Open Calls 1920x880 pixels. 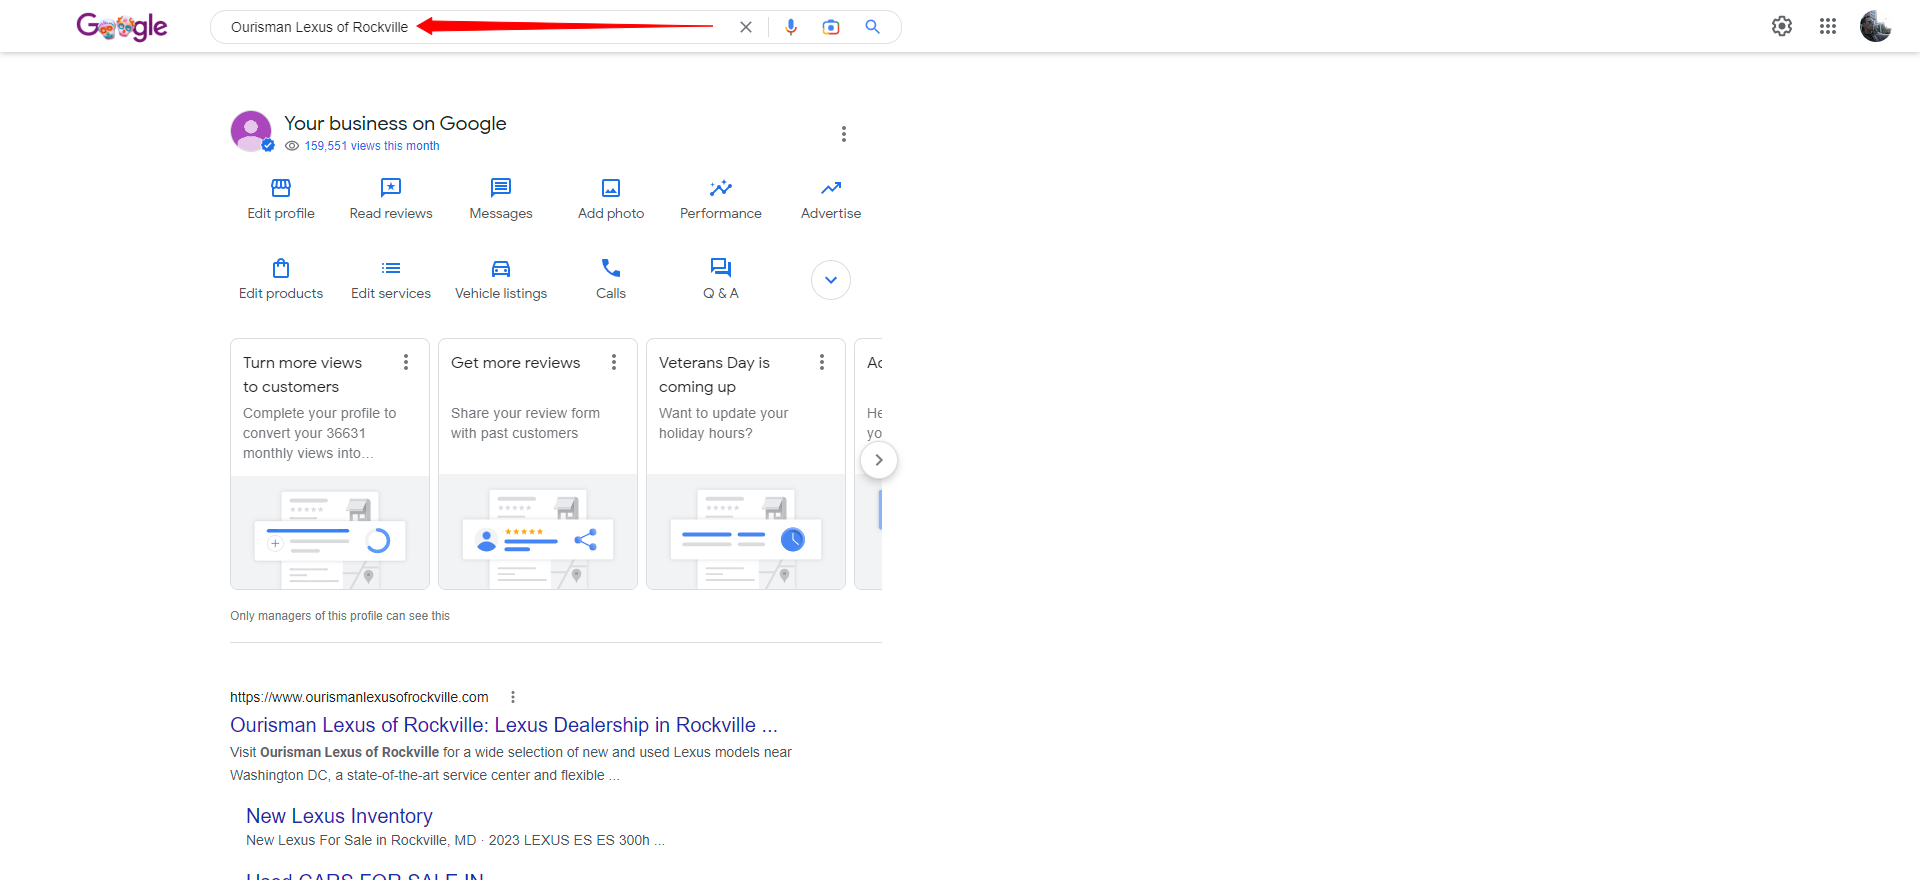click(611, 279)
